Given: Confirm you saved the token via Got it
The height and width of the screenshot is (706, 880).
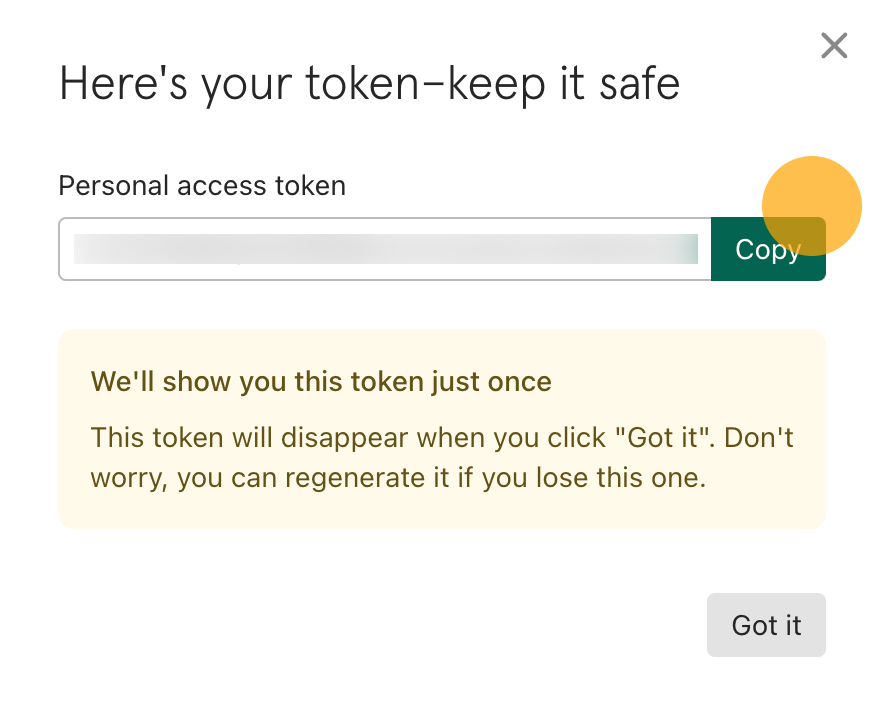Looking at the screenshot, I should click(x=766, y=625).
